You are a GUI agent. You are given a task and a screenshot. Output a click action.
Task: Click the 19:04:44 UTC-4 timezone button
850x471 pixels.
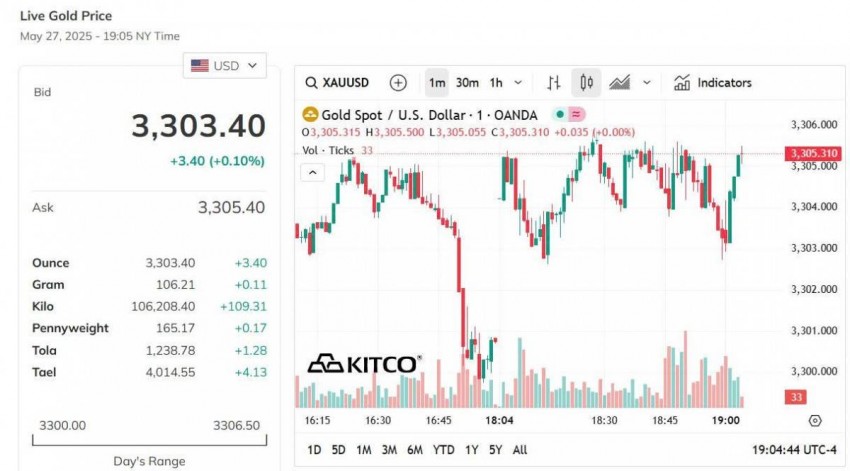coord(795,450)
